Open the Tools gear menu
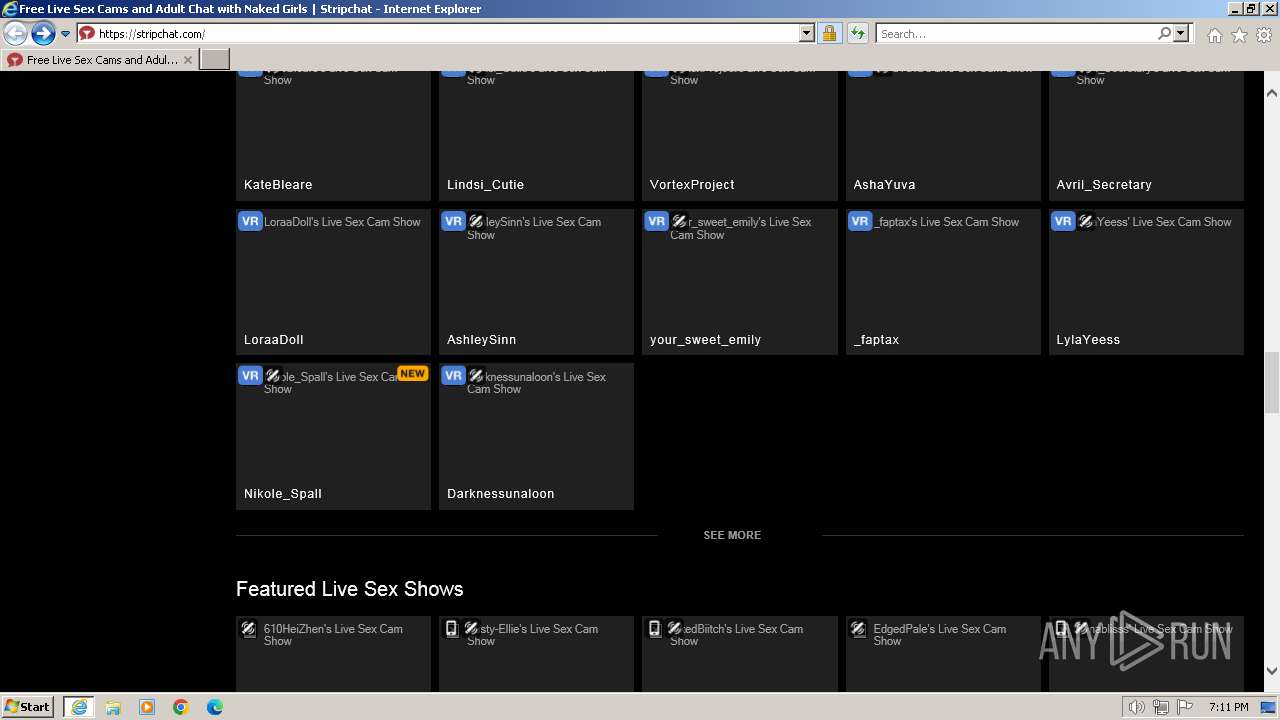Image resolution: width=1280 pixels, height=720 pixels. (x=1264, y=35)
